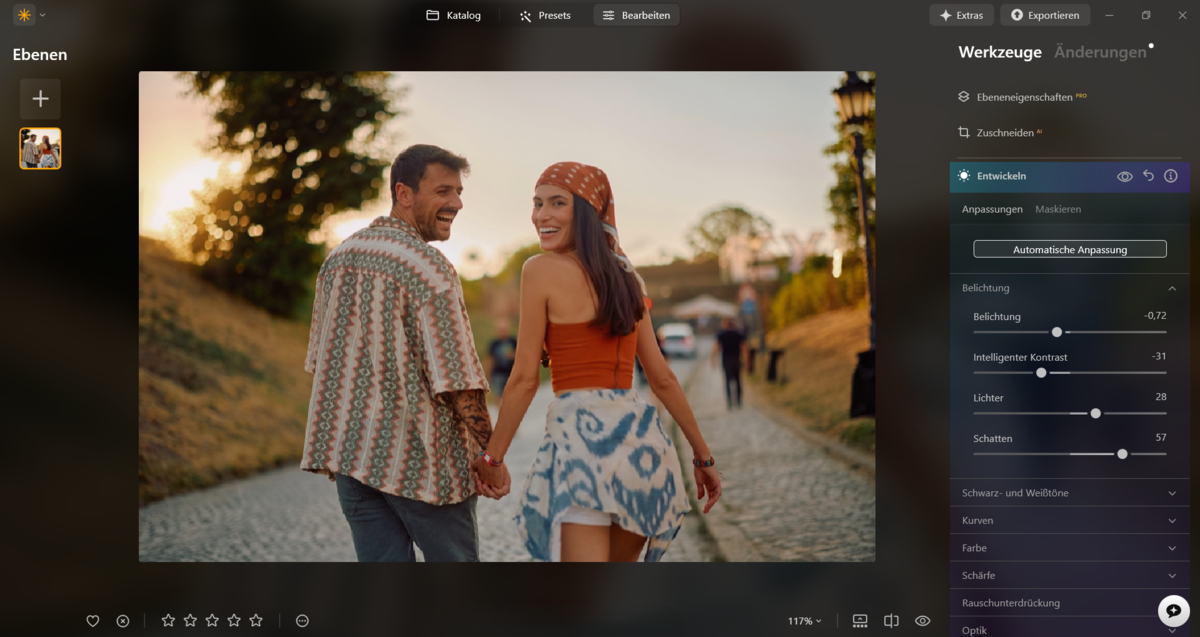Open the Maskieren tab
1200x637 pixels.
1057,209
